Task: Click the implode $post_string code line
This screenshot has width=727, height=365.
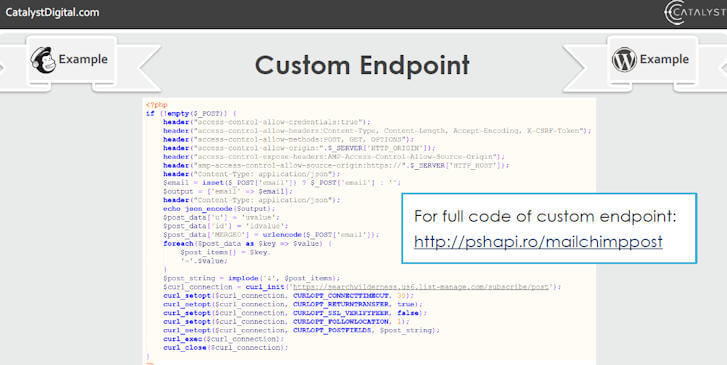Action: [252, 278]
